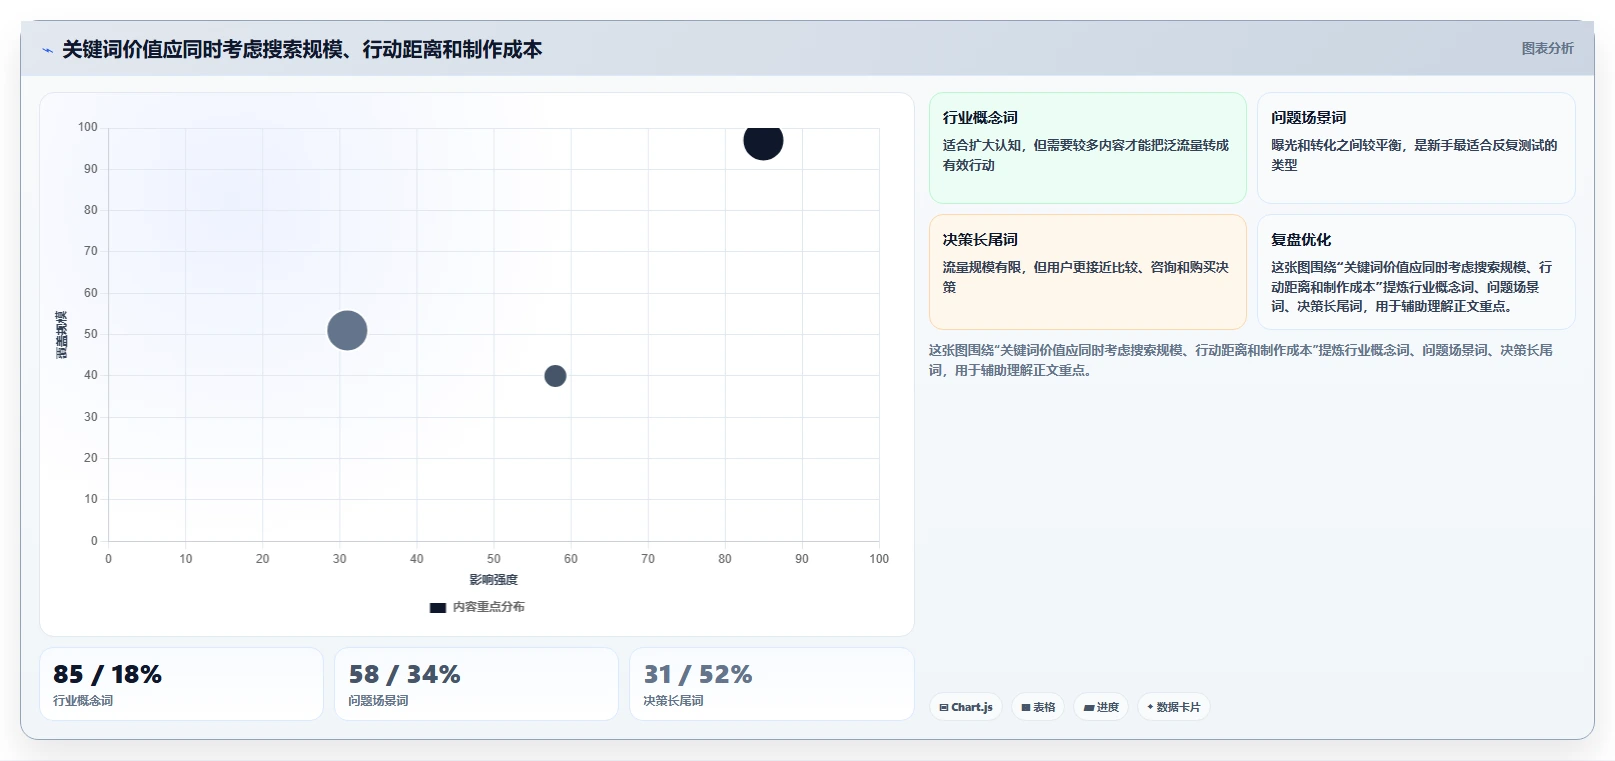Click the icon in the 进度 tag
Viewport: 1615px width, 761px height.
(1089, 707)
